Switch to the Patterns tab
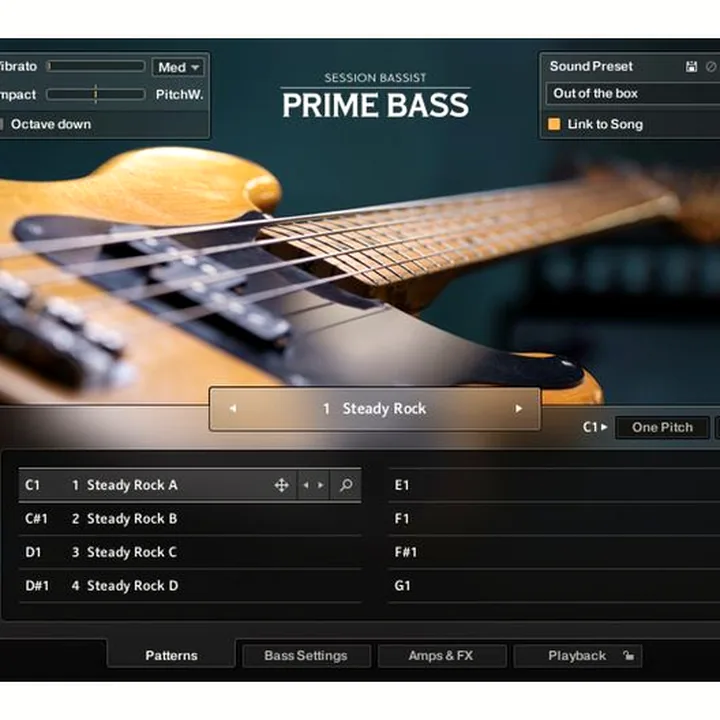Screen dimensions: 720x720 point(171,655)
